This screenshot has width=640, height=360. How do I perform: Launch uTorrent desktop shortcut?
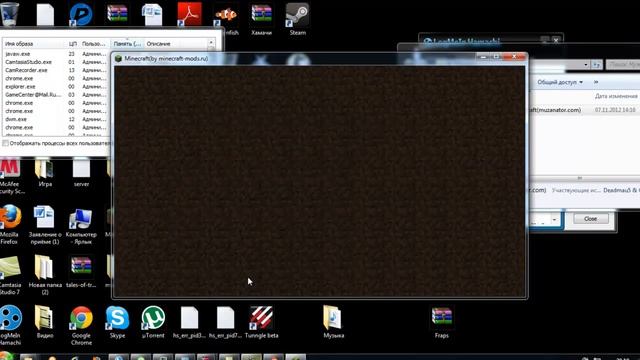[x=153, y=322]
